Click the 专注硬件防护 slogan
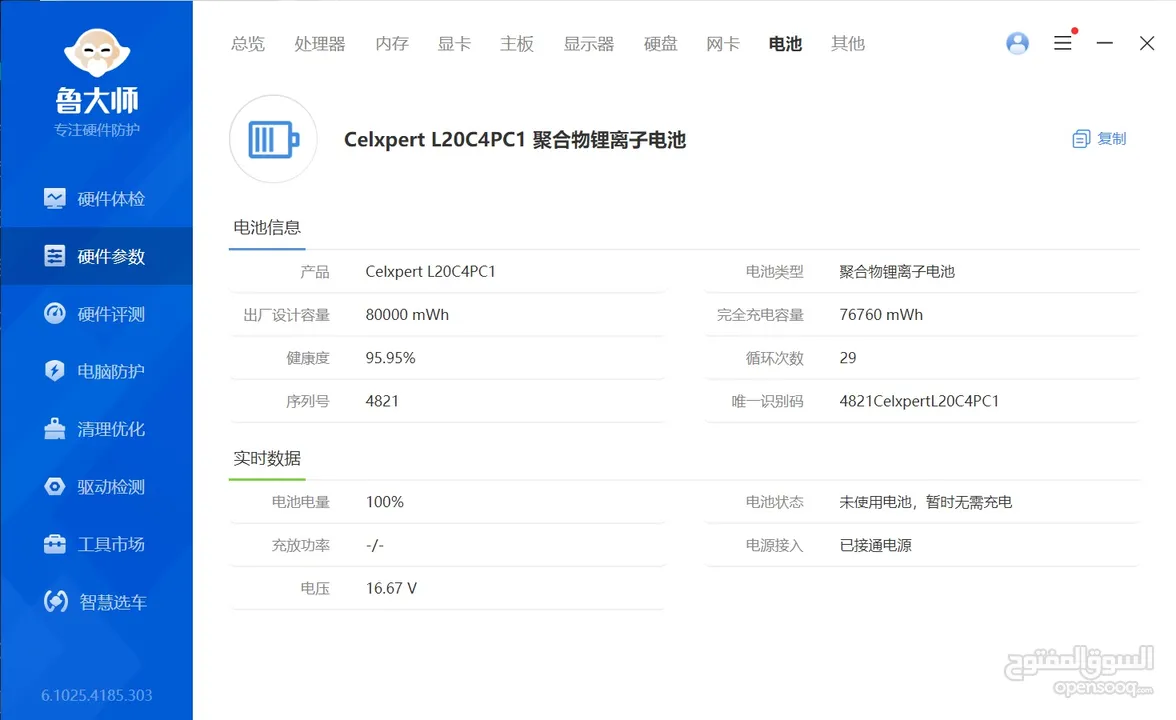This screenshot has width=1176, height=720. click(x=97, y=130)
